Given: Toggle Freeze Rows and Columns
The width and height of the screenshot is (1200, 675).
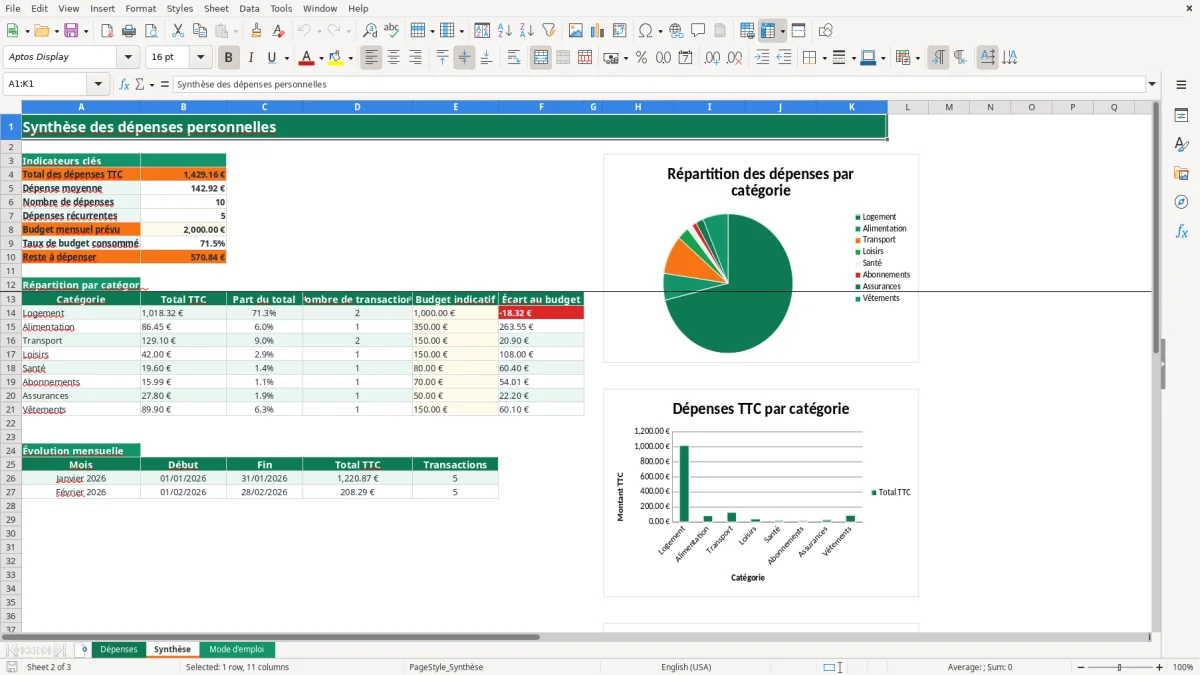Looking at the screenshot, I should 768,31.
